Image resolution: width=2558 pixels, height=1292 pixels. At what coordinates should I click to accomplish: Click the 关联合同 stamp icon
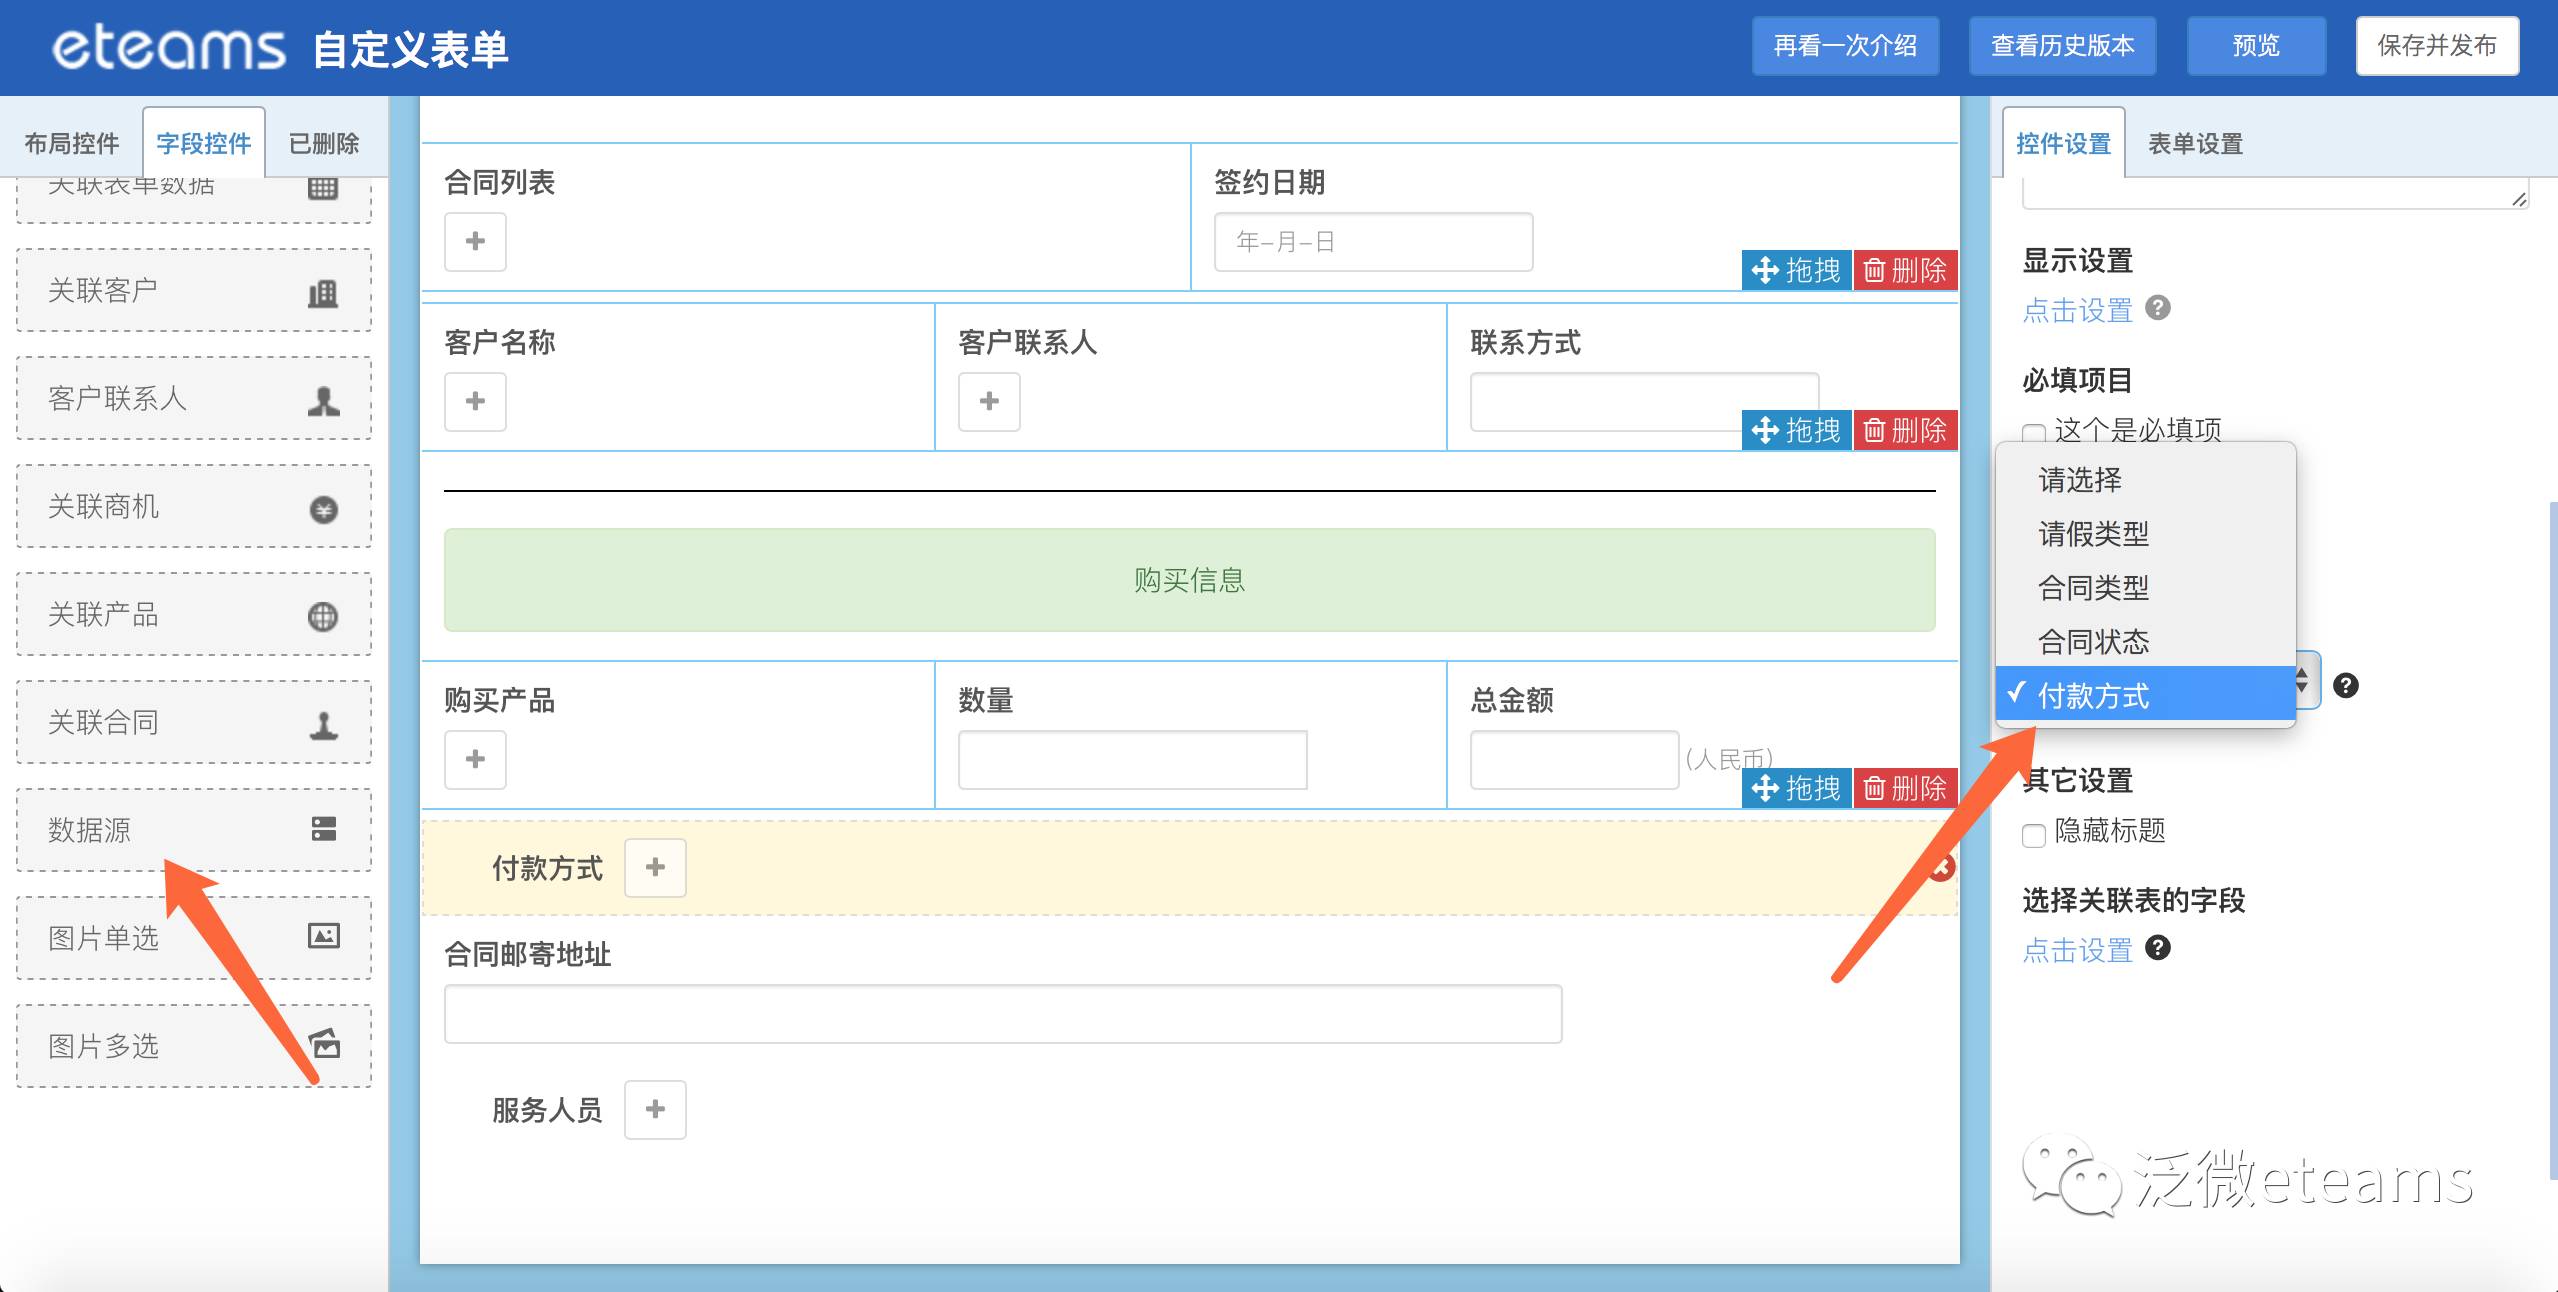point(322,725)
